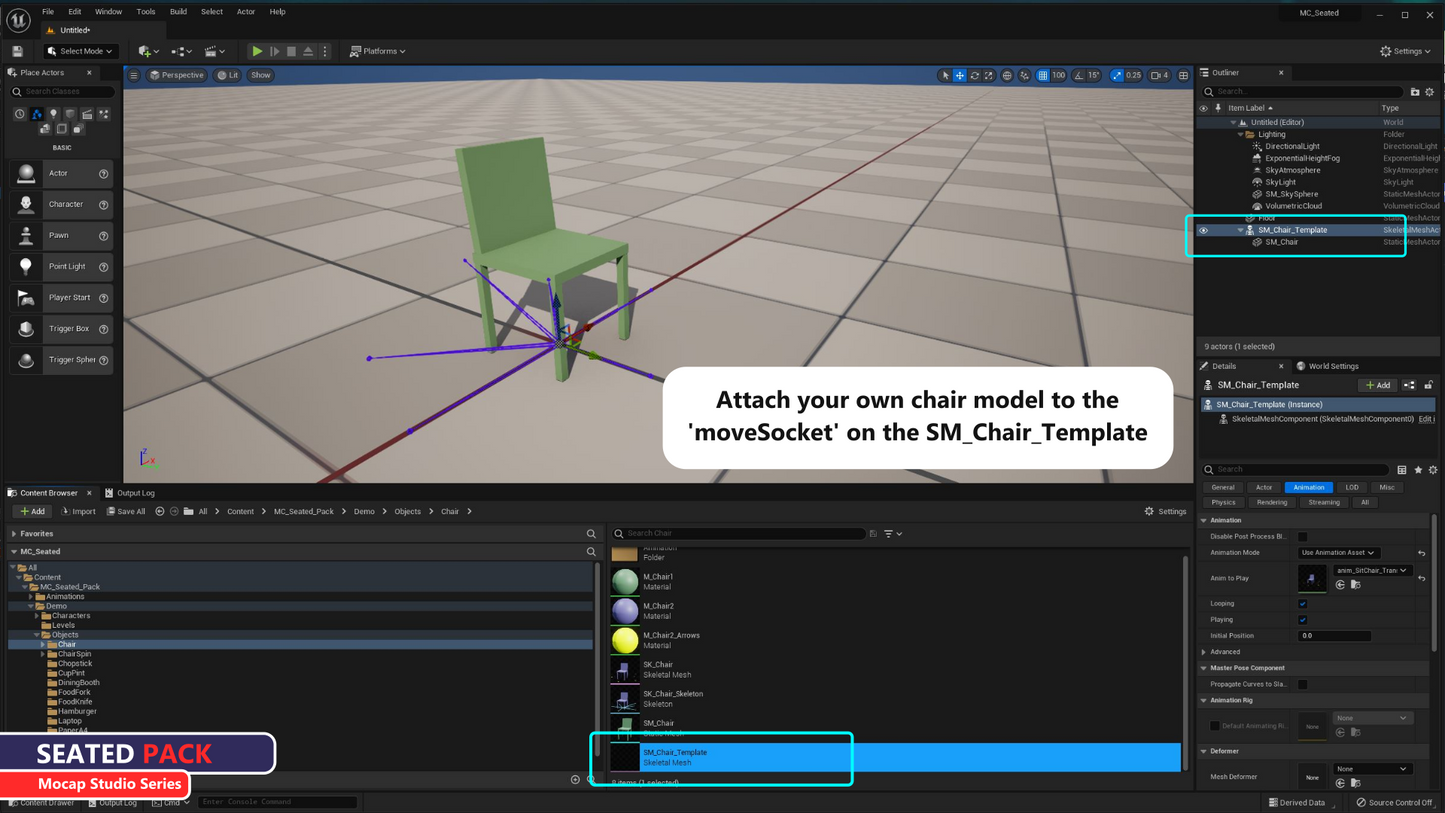Toggle the Looping checkbox
This screenshot has height=813, width=1445.
(x=1302, y=604)
